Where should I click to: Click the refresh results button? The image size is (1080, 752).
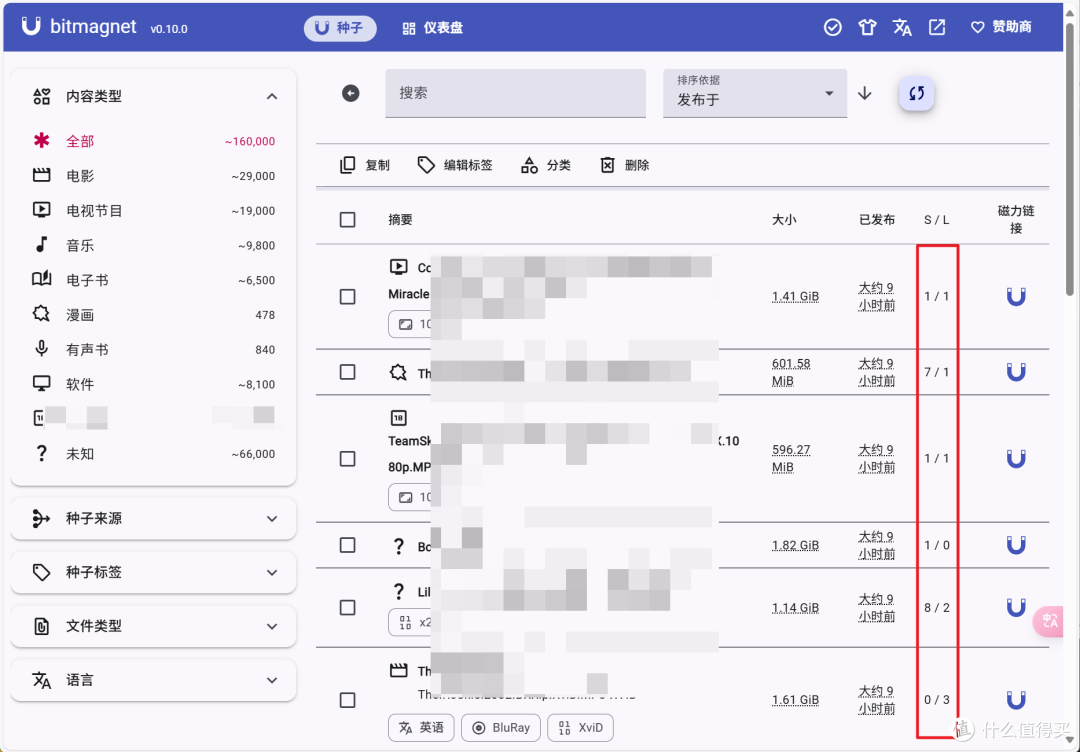click(917, 93)
